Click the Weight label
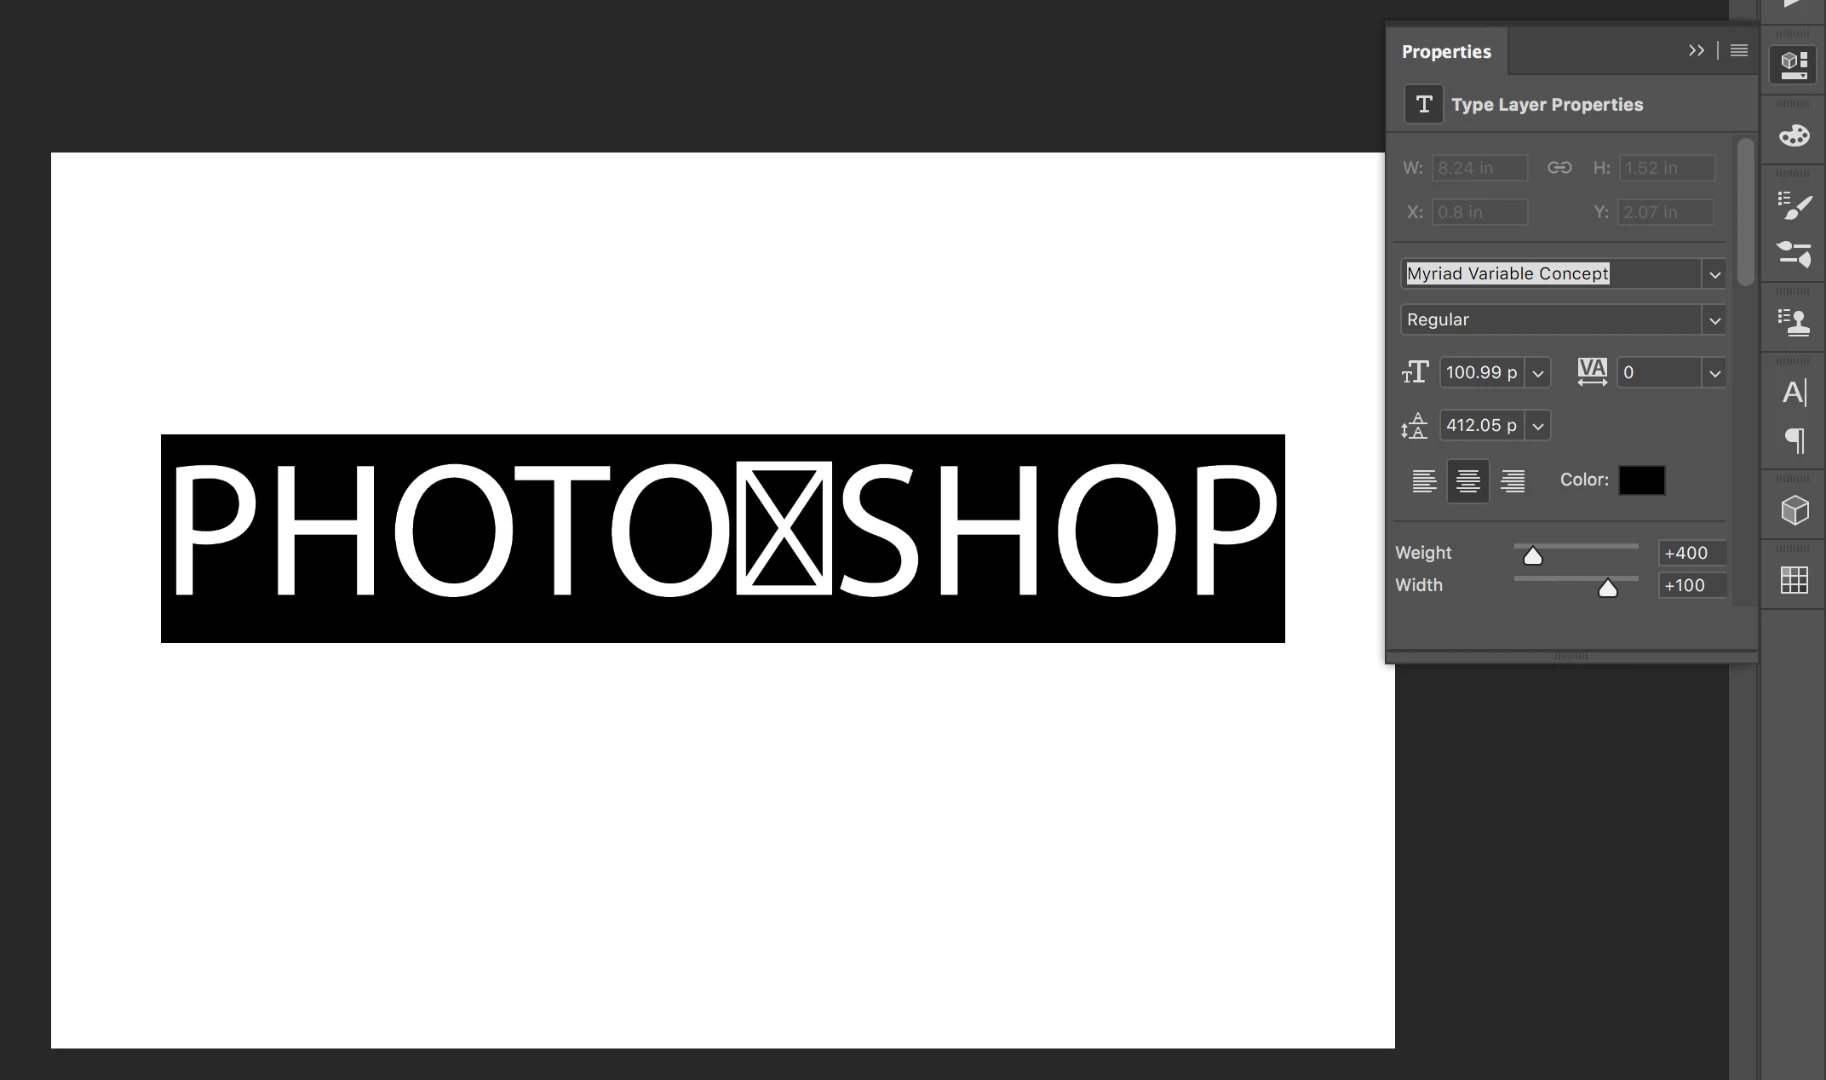Screen dimensions: 1826x1080 1423,553
